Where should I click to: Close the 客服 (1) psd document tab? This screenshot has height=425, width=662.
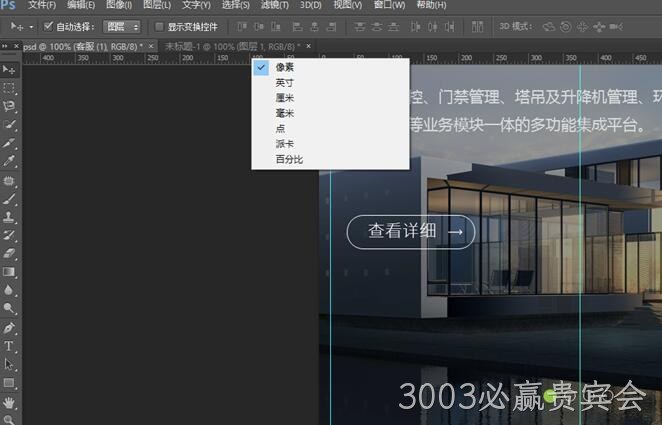tap(151, 46)
